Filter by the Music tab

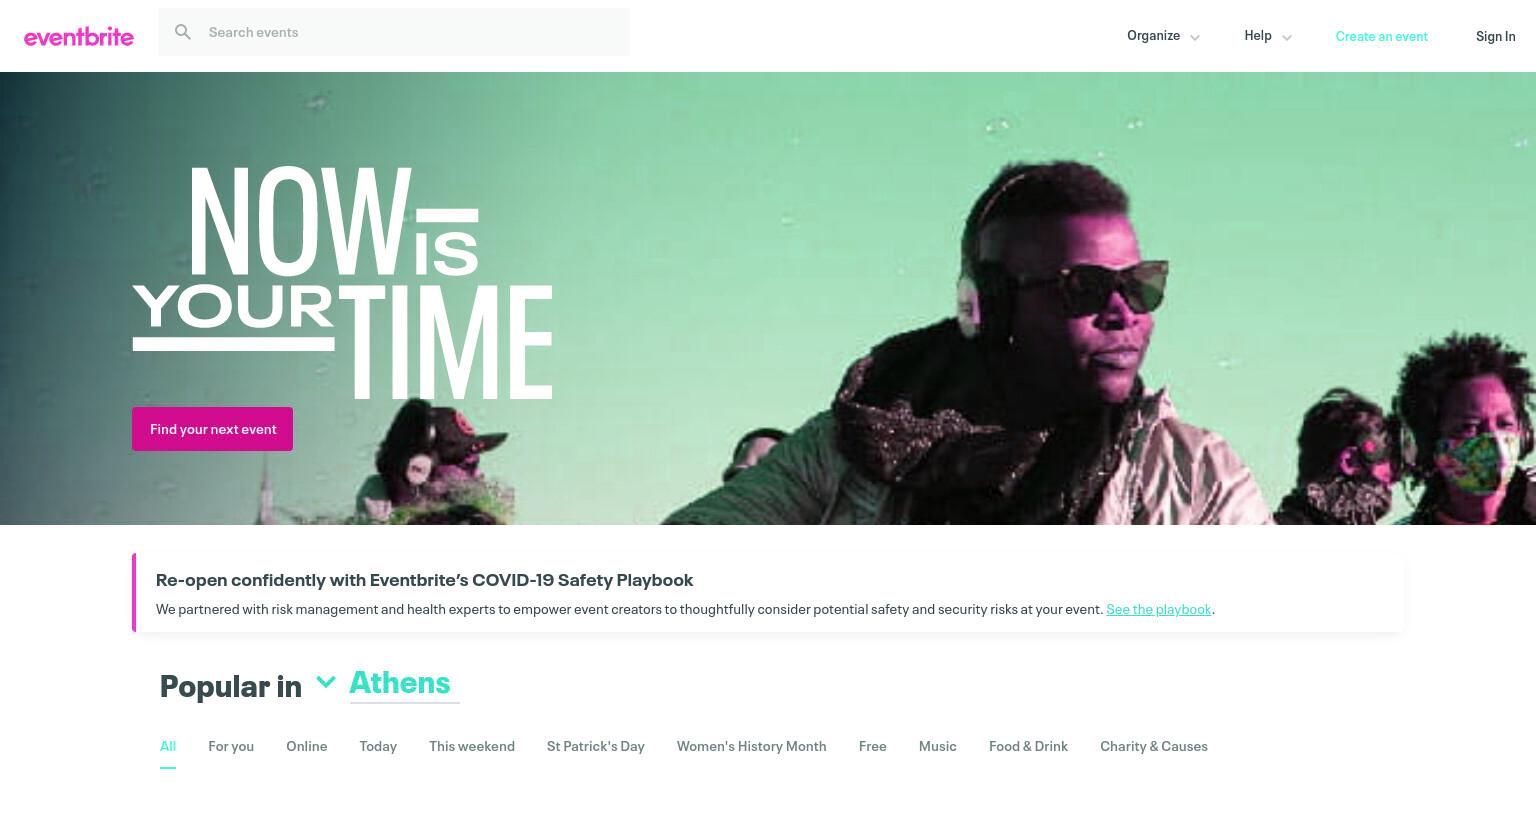pos(938,746)
